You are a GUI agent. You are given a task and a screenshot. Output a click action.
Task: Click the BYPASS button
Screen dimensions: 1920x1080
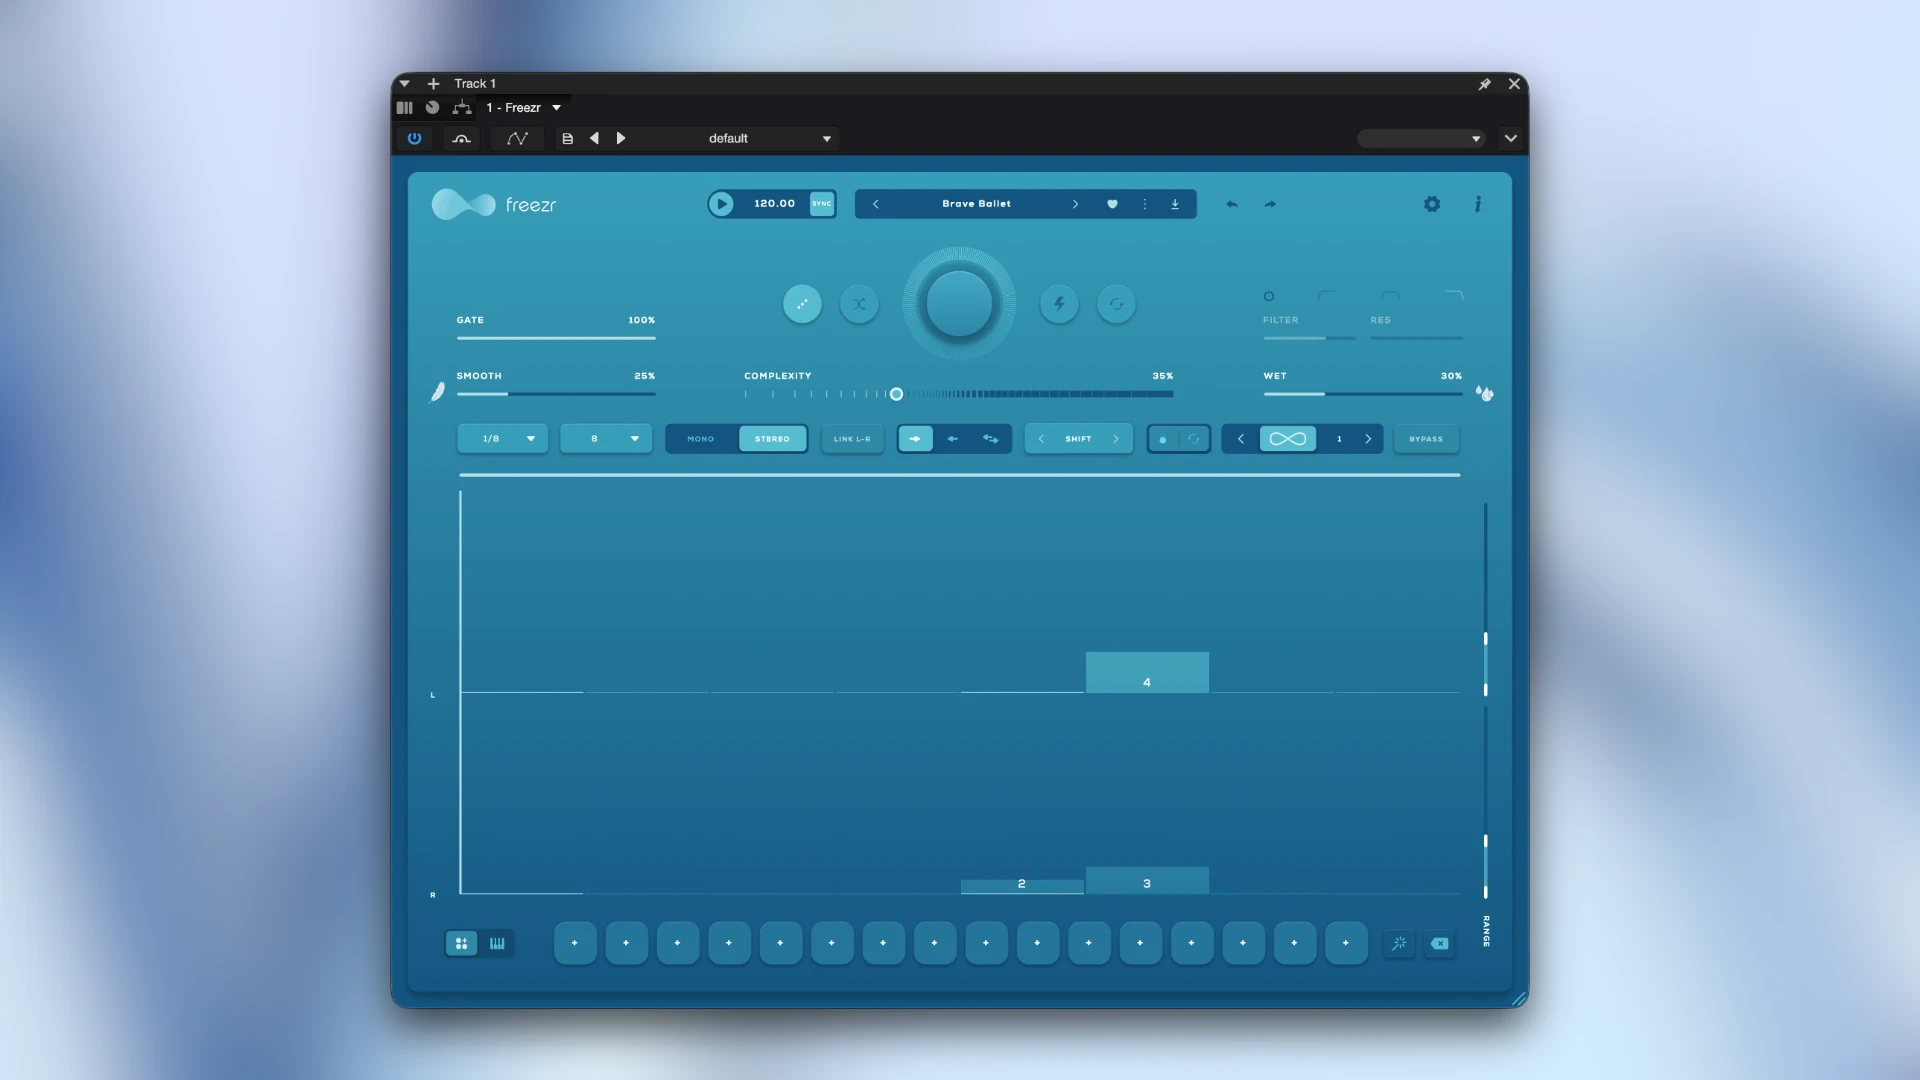click(1426, 439)
